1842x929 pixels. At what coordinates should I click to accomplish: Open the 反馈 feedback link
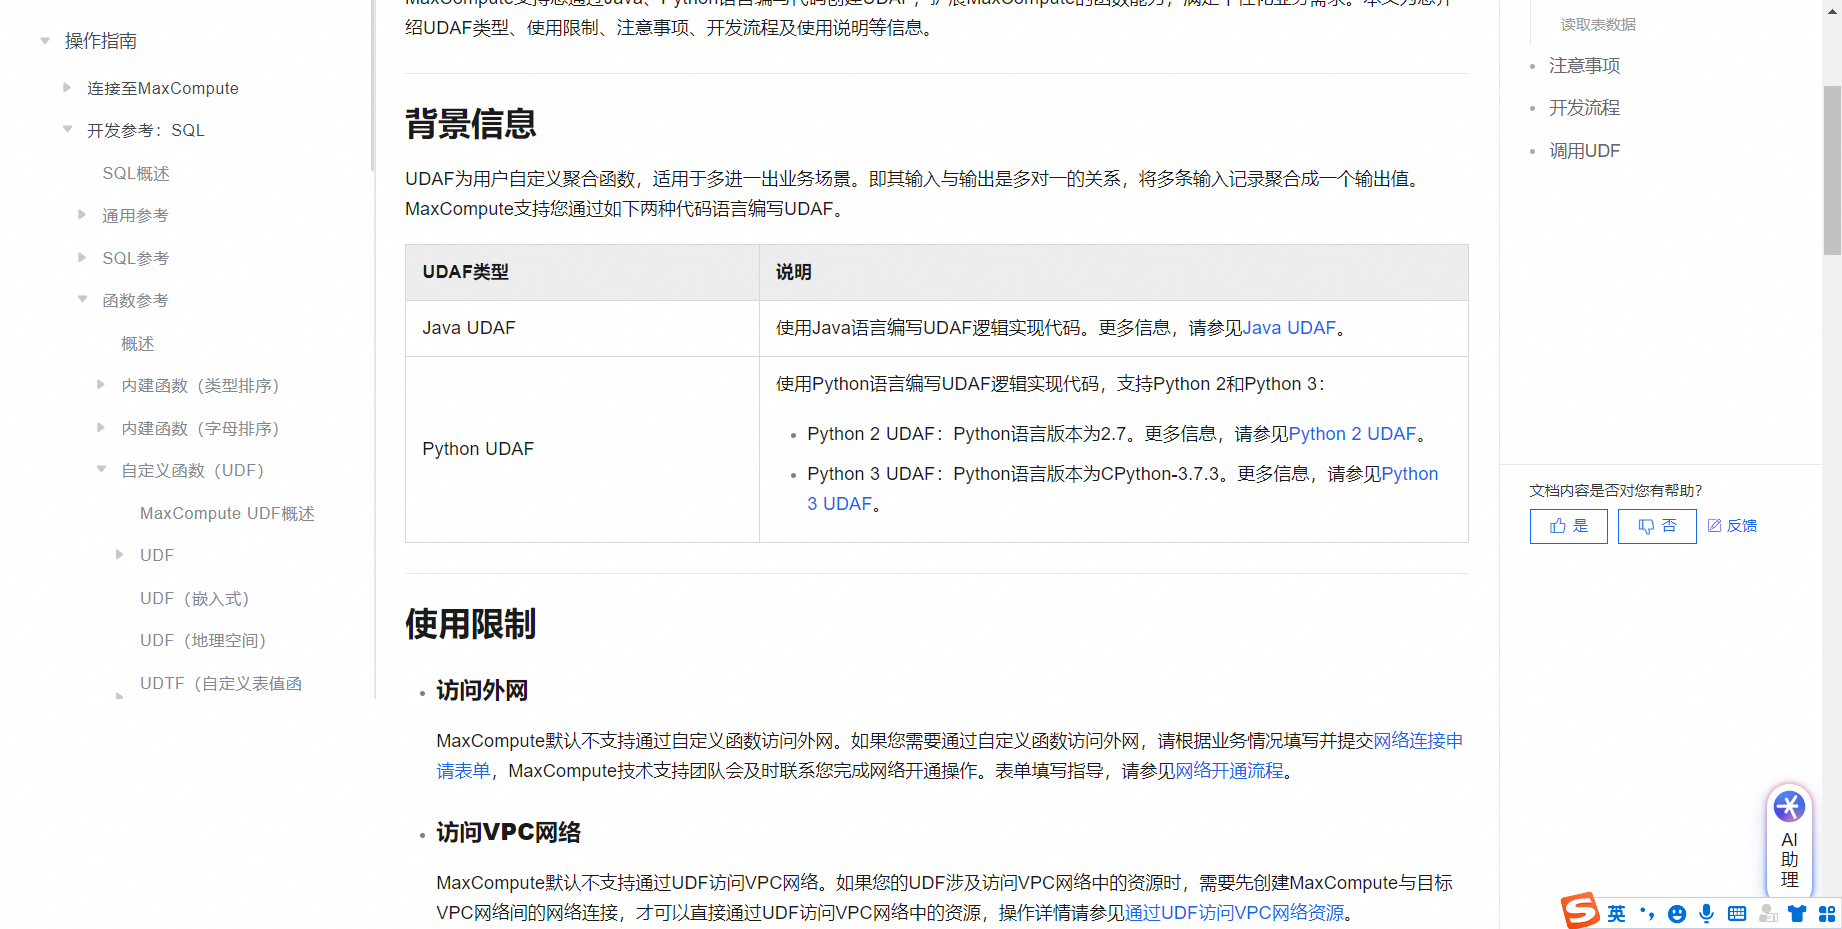click(x=1732, y=526)
